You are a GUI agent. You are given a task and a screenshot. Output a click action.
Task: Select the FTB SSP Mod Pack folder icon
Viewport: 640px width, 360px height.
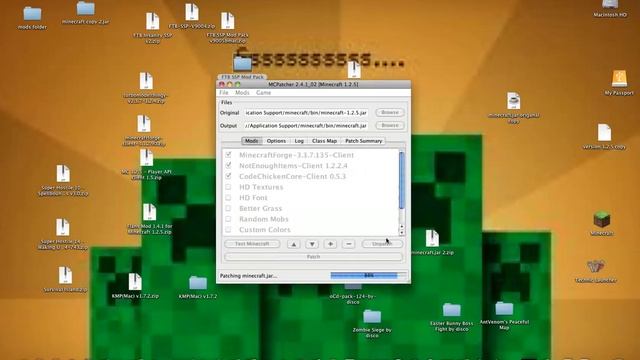242,64
